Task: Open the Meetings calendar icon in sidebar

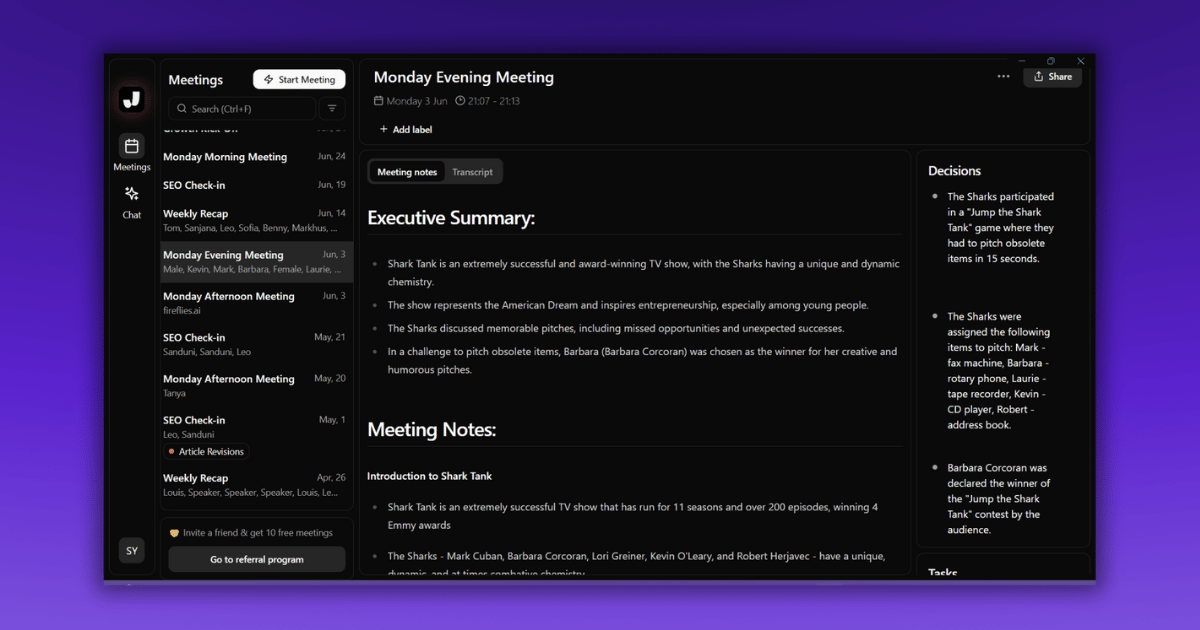Action: tap(131, 146)
